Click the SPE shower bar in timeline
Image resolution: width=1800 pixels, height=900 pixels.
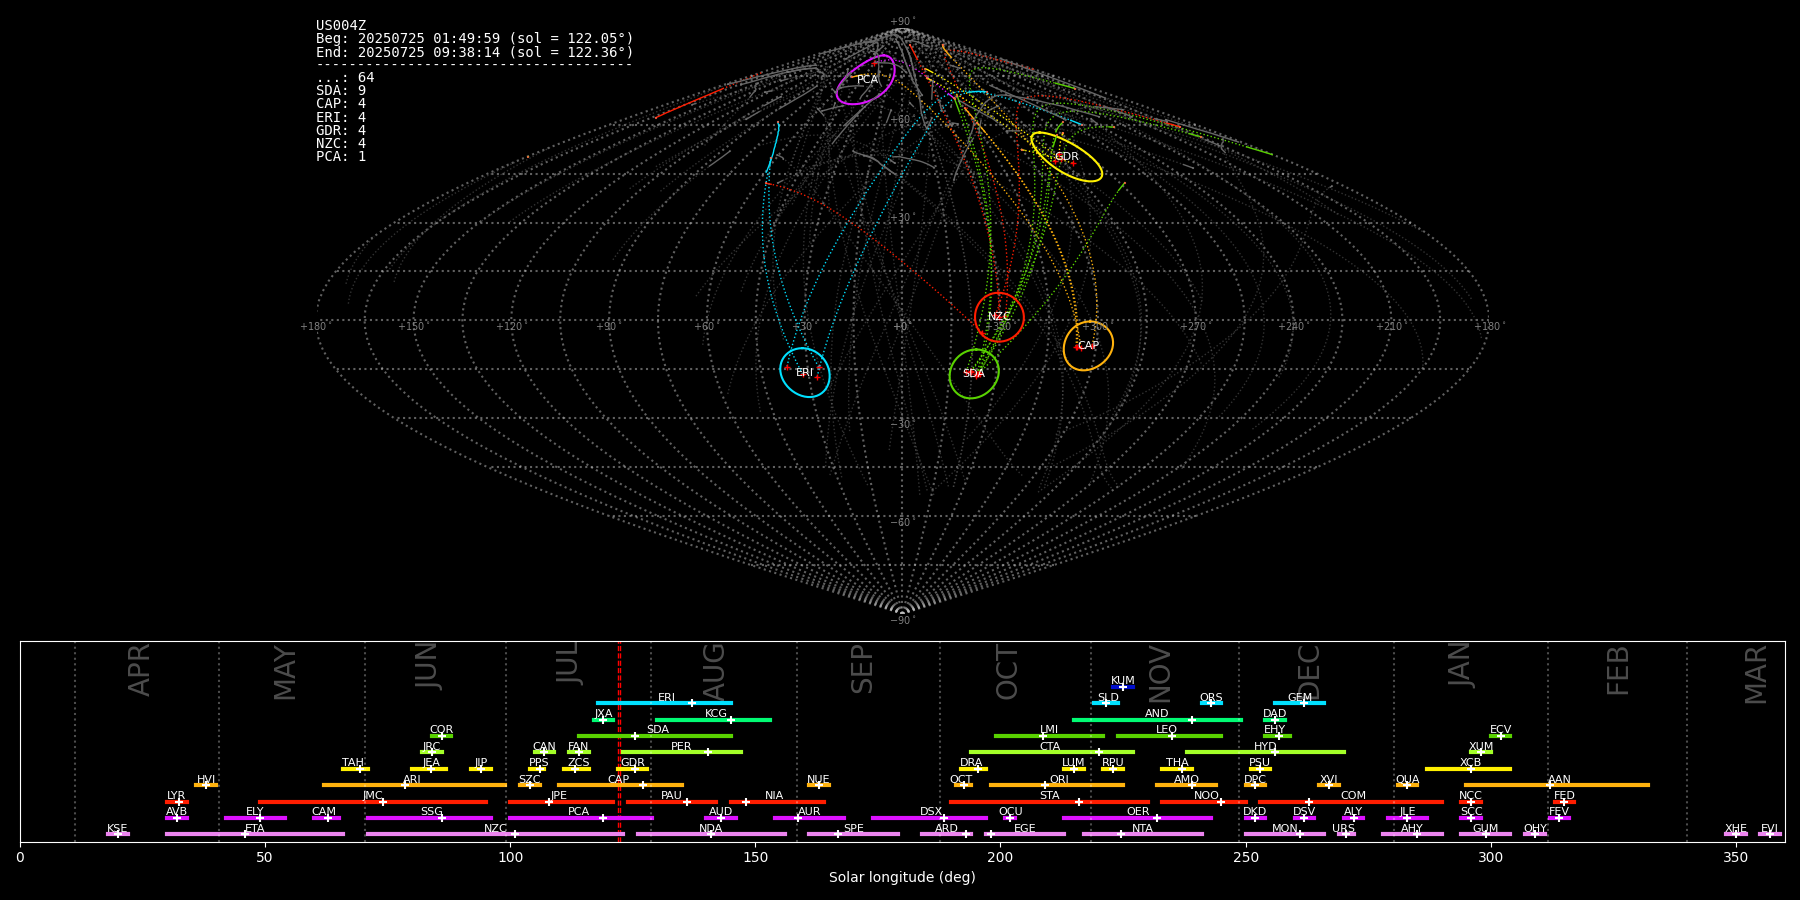(853, 834)
